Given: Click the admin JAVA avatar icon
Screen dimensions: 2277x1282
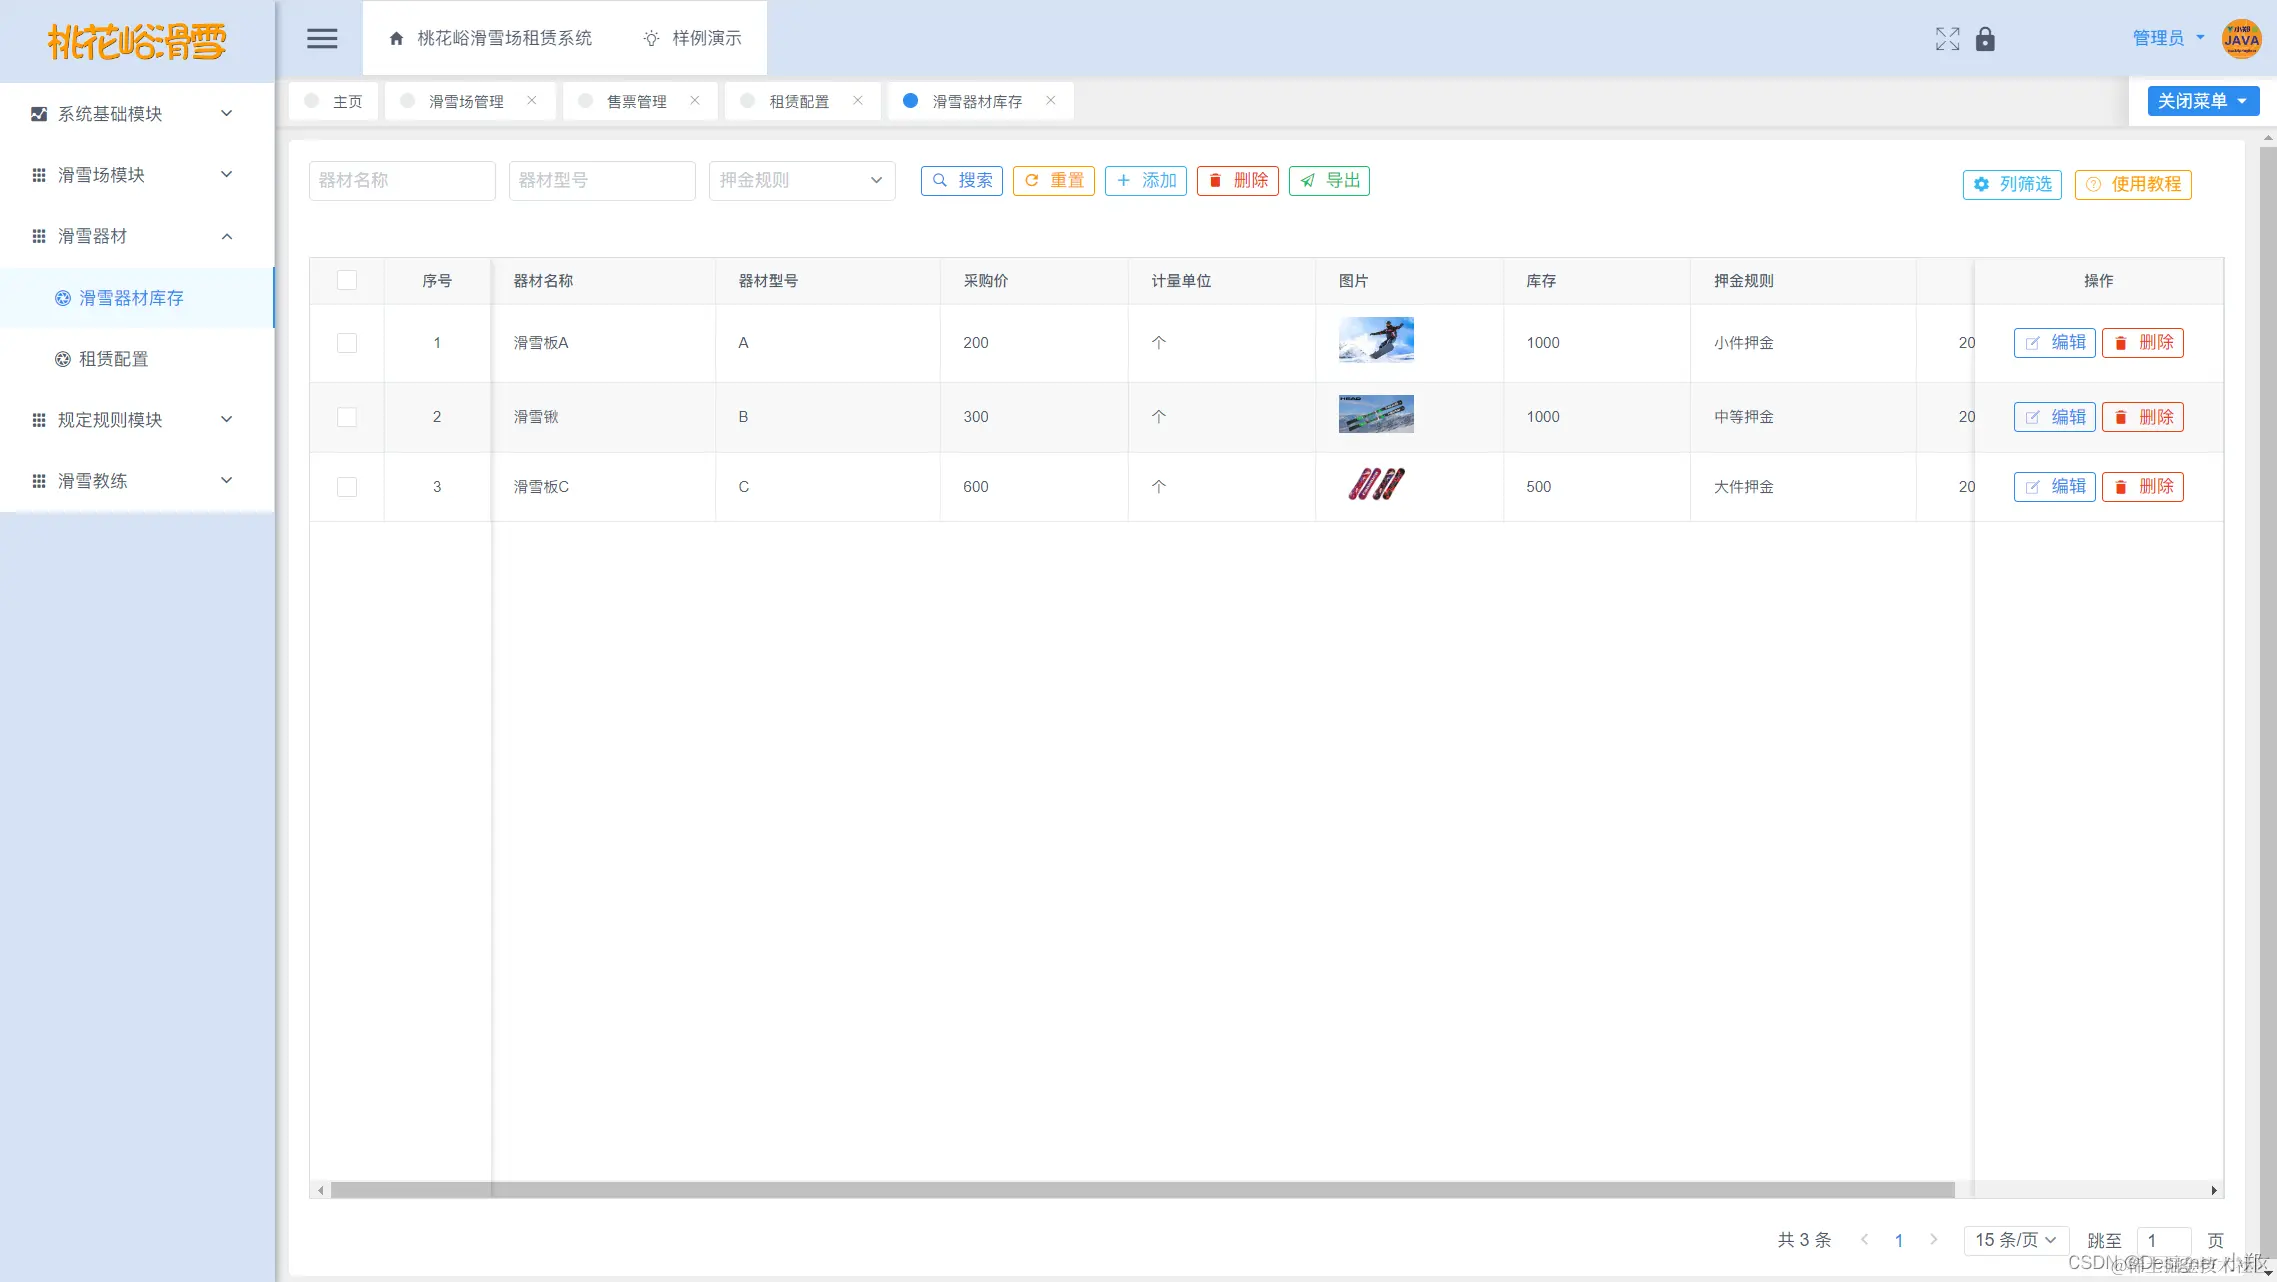Looking at the screenshot, I should (2241, 39).
